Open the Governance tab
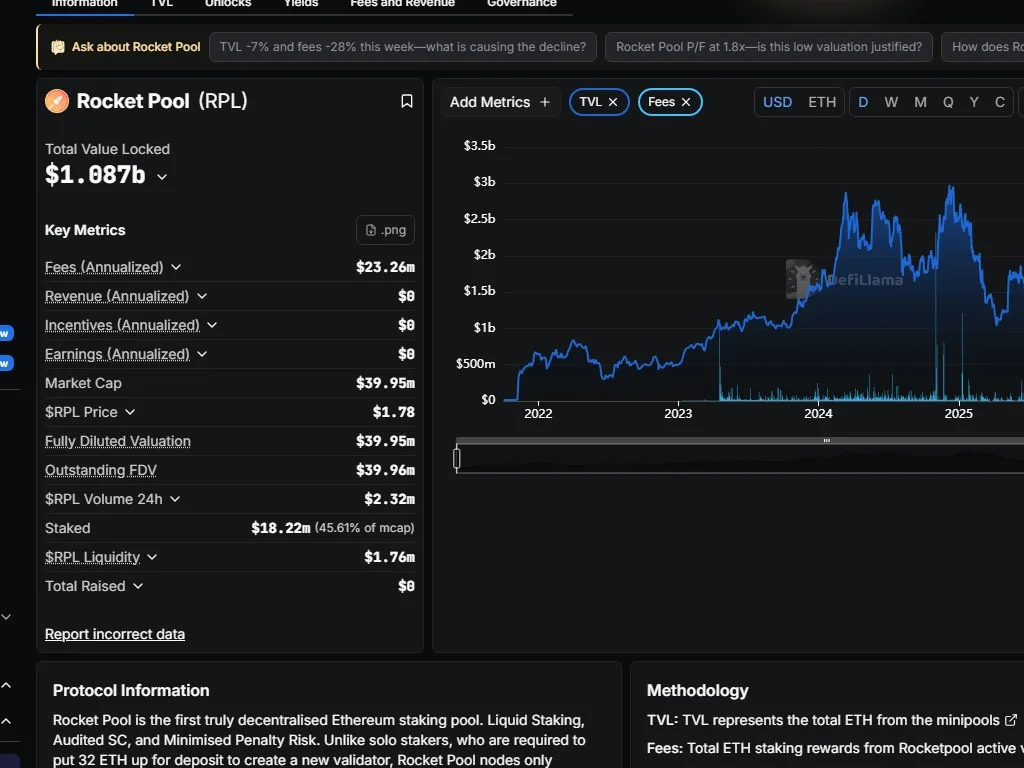The height and width of the screenshot is (768, 1024). (x=522, y=4)
